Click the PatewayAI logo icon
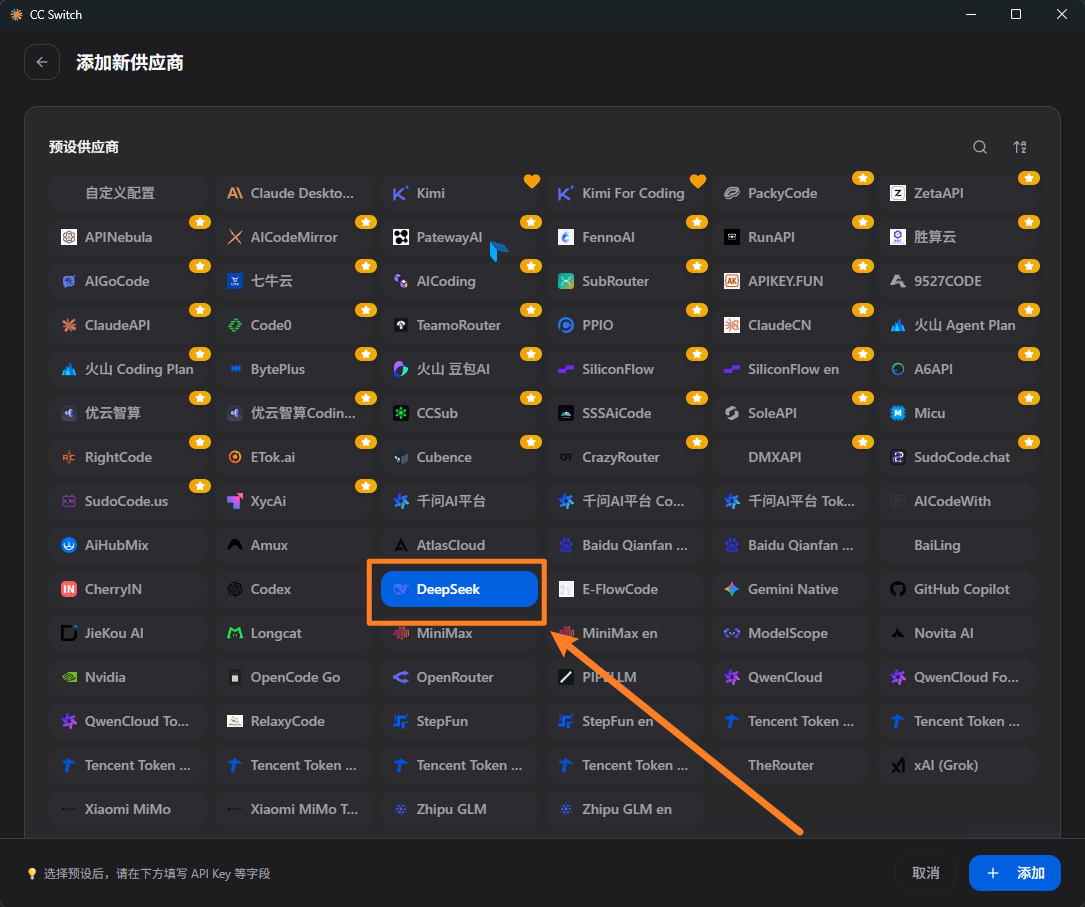The width and height of the screenshot is (1085, 907). point(401,237)
